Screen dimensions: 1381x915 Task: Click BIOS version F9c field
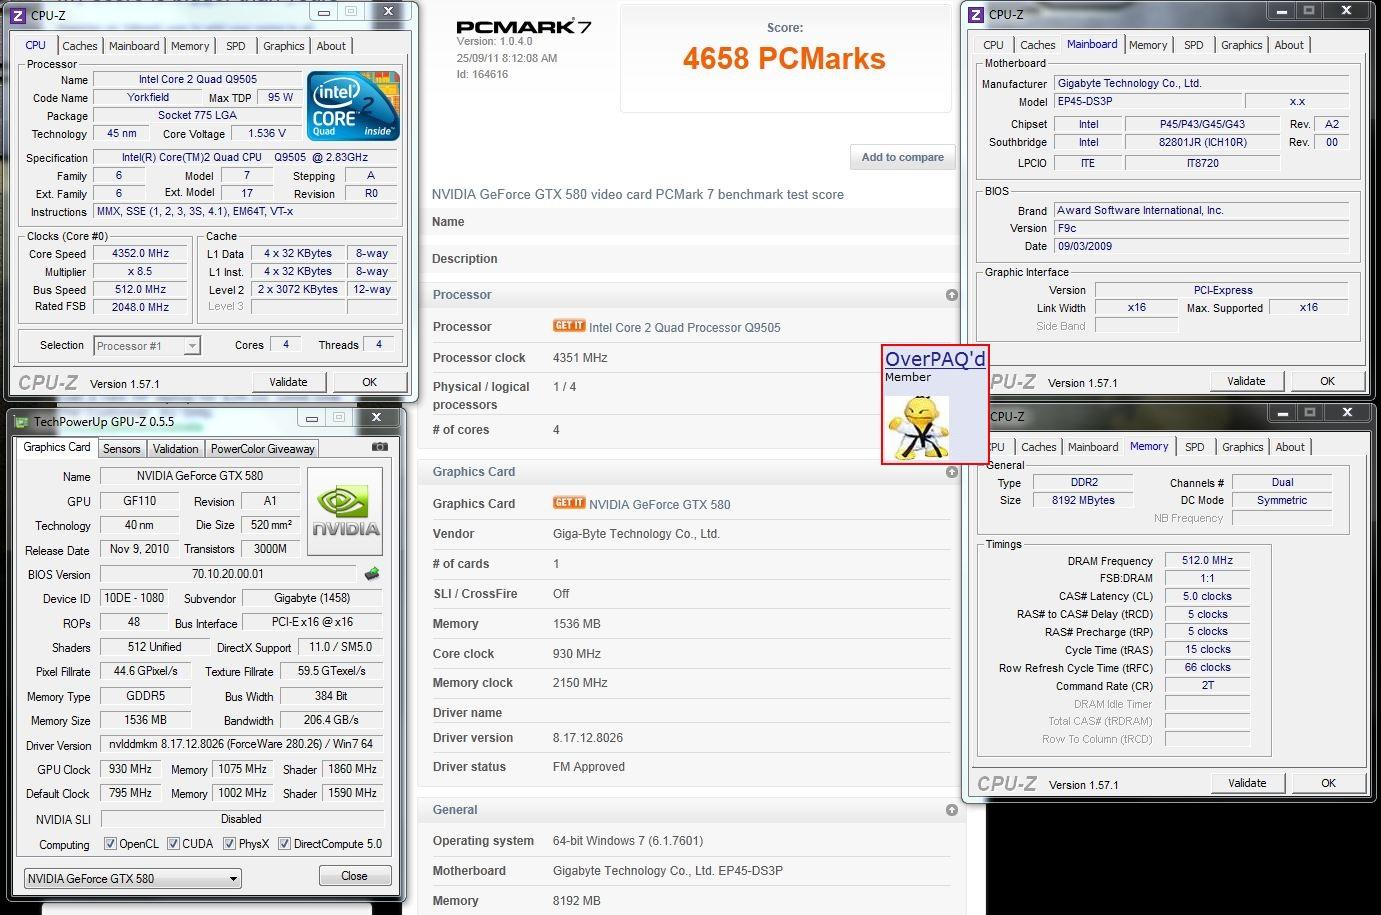pyautogui.click(x=1201, y=228)
